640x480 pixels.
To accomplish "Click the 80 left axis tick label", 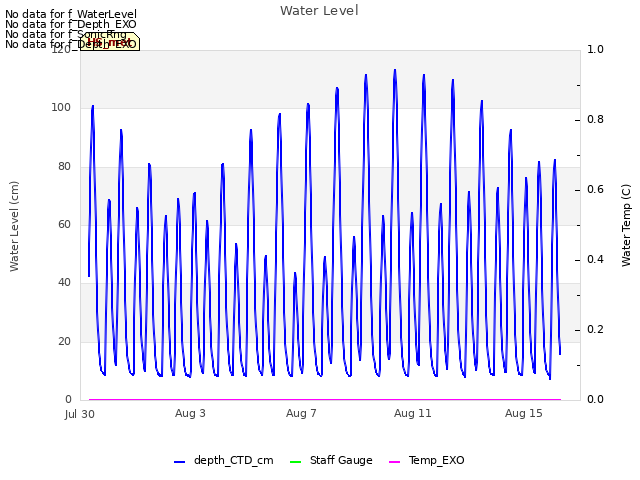I will 64,166.
